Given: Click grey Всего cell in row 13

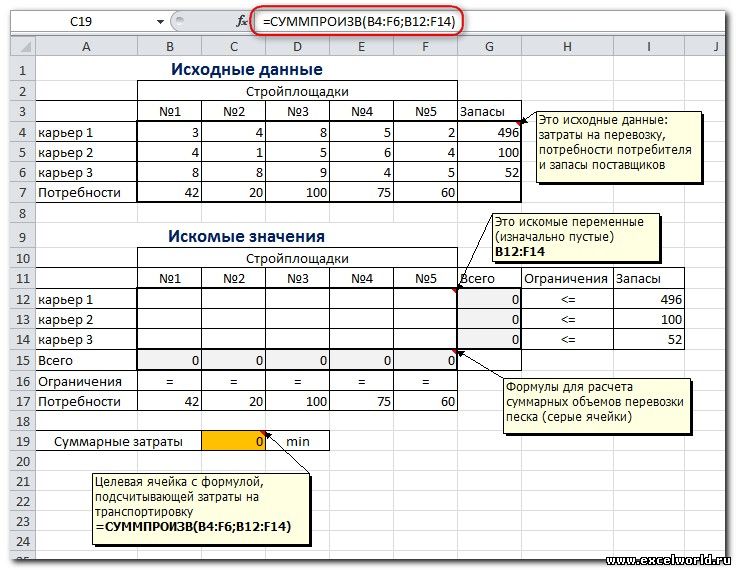Looking at the screenshot, I should click(x=489, y=319).
